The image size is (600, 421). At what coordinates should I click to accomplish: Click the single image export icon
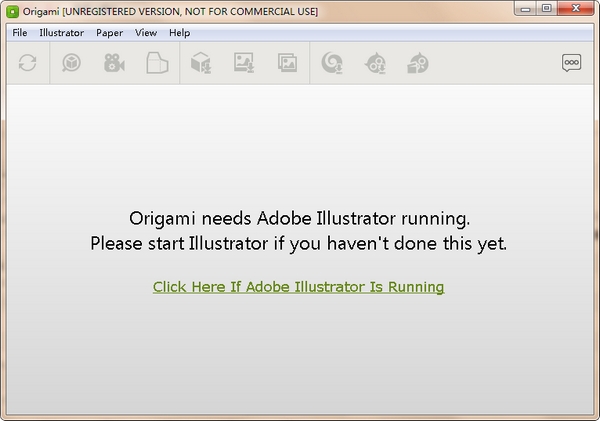(x=244, y=63)
